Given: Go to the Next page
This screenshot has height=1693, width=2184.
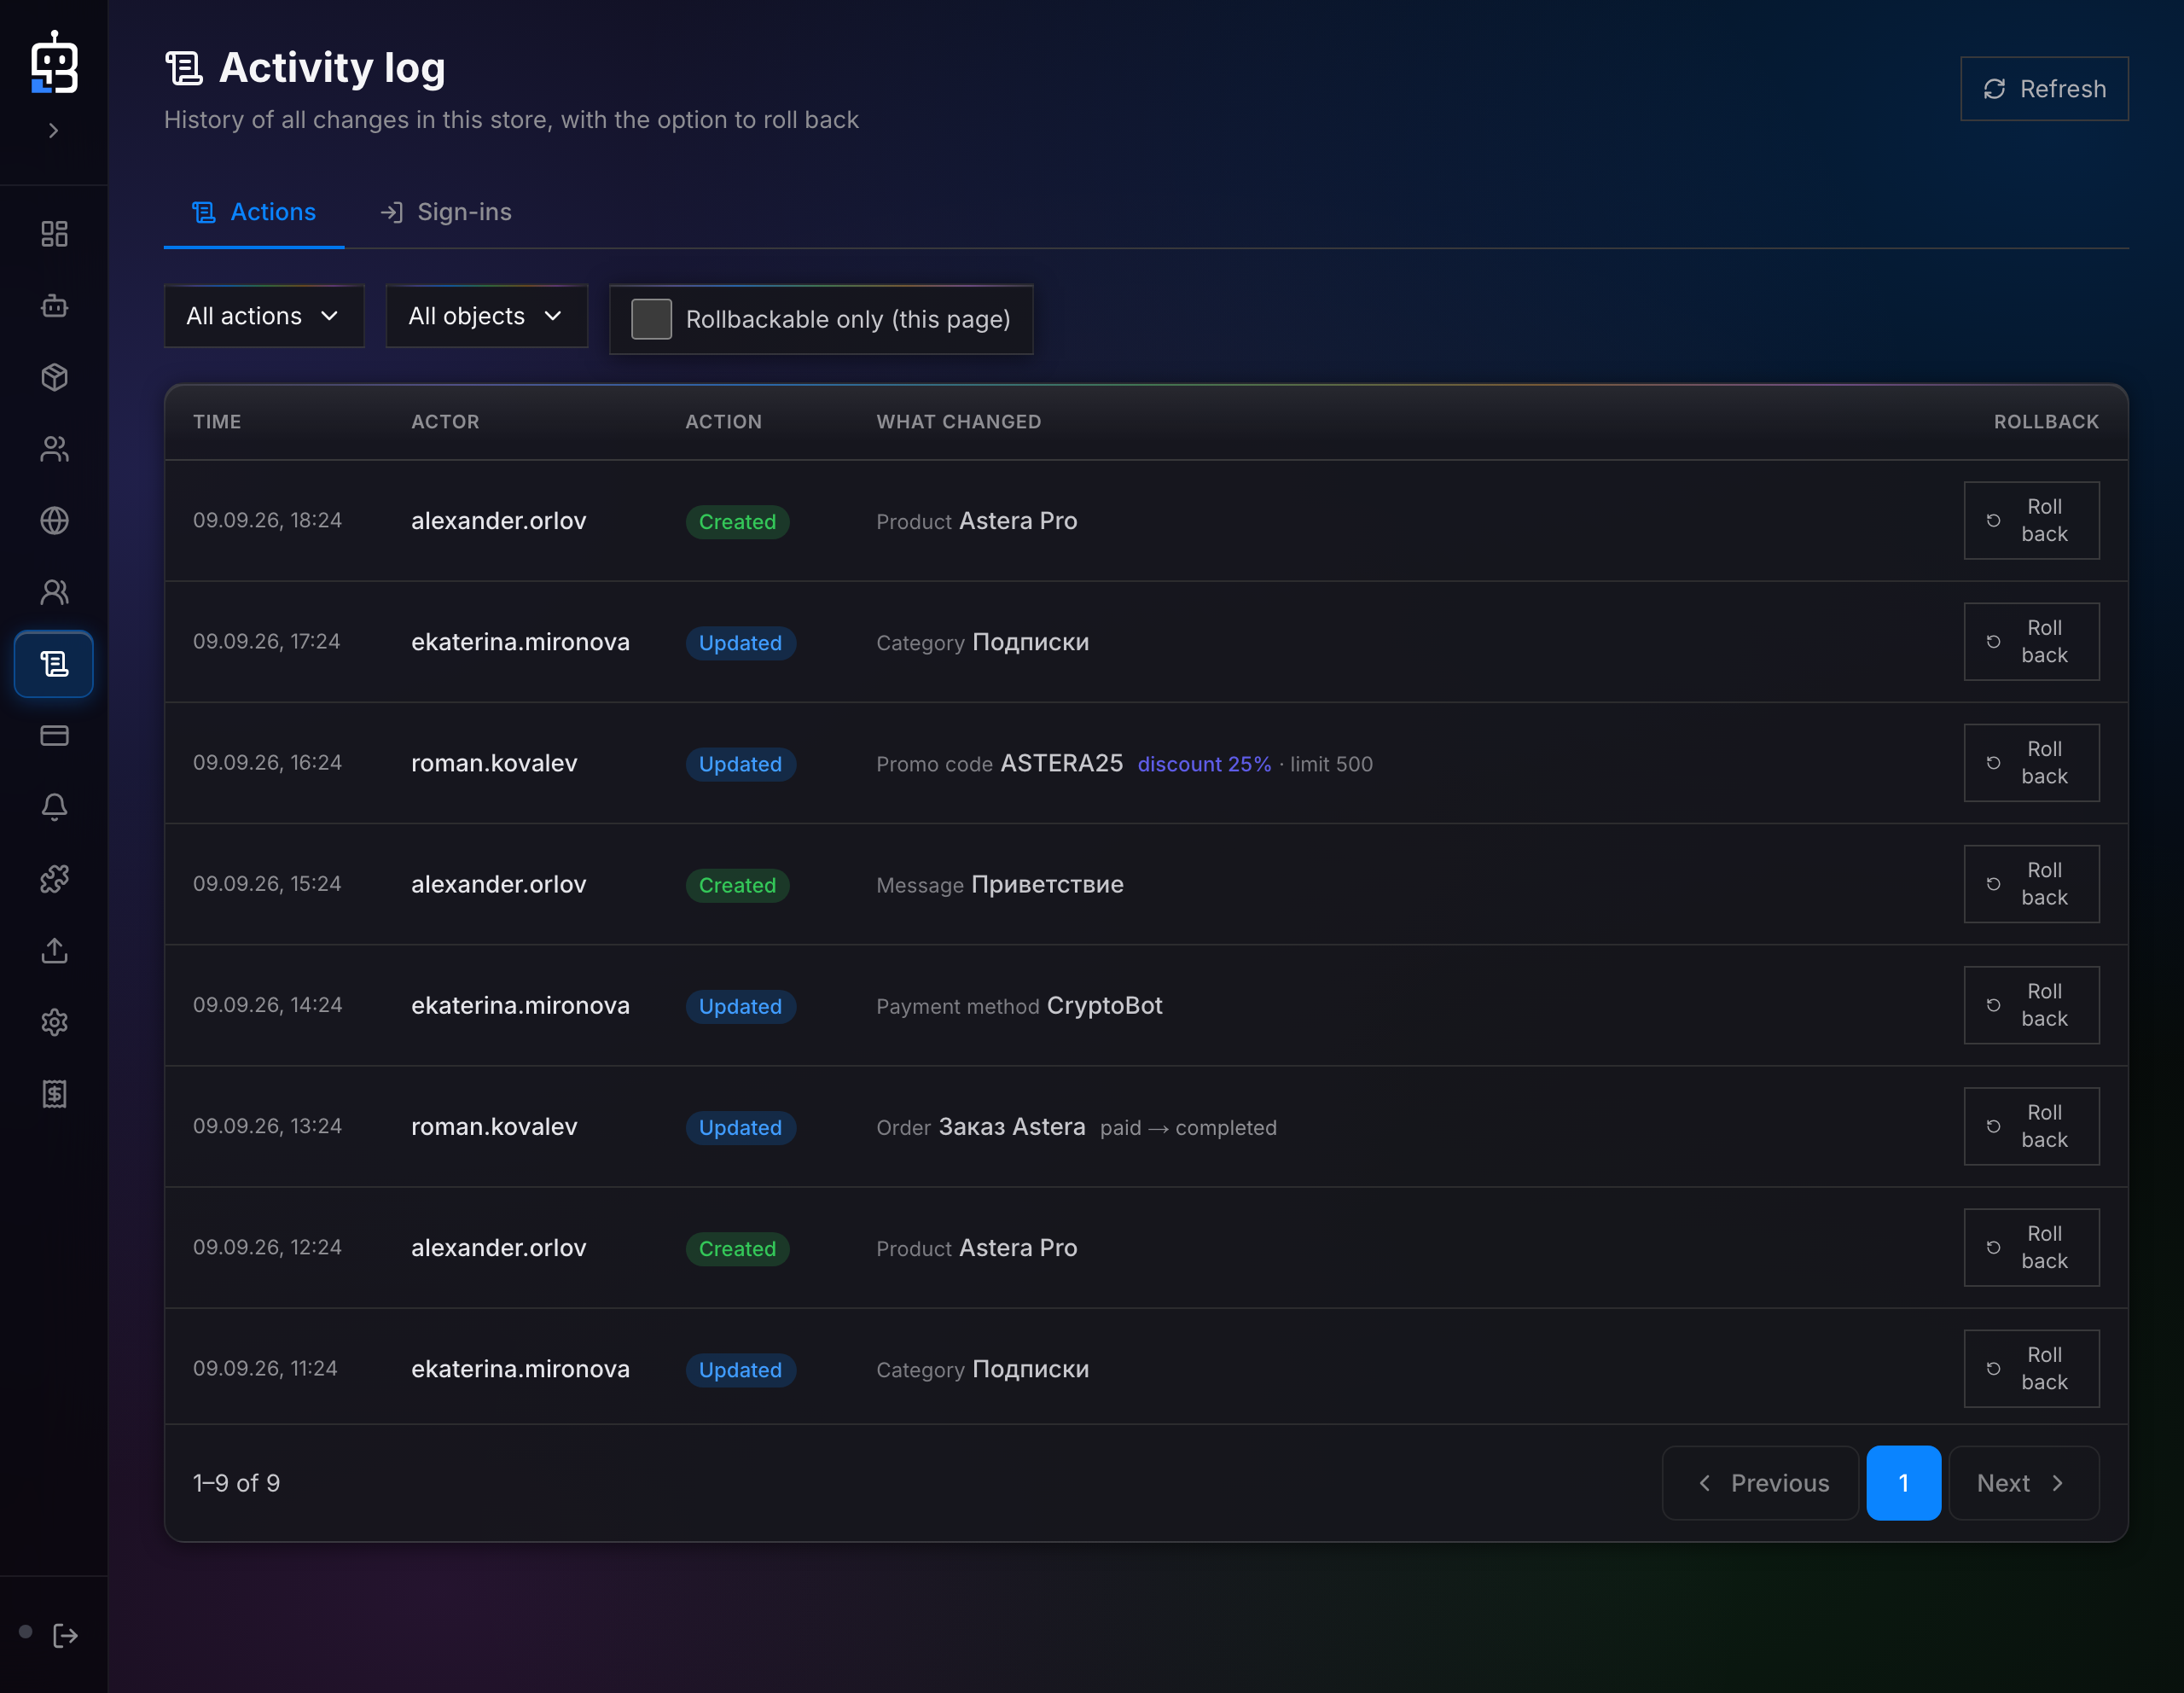Looking at the screenshot, I should pyautogui.click(x=2023, y=1483).
